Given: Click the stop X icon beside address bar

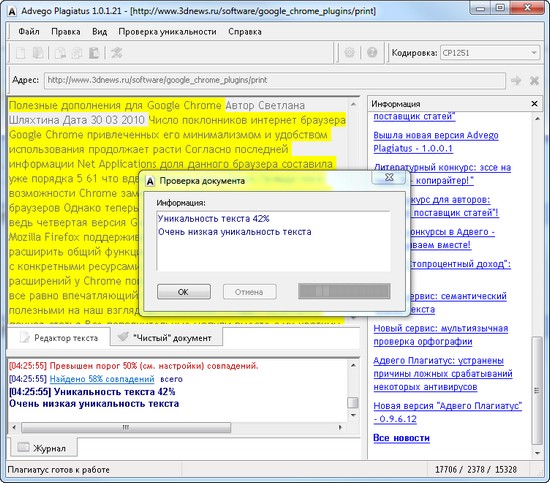Looking at the screenshot, I should 534,81.
